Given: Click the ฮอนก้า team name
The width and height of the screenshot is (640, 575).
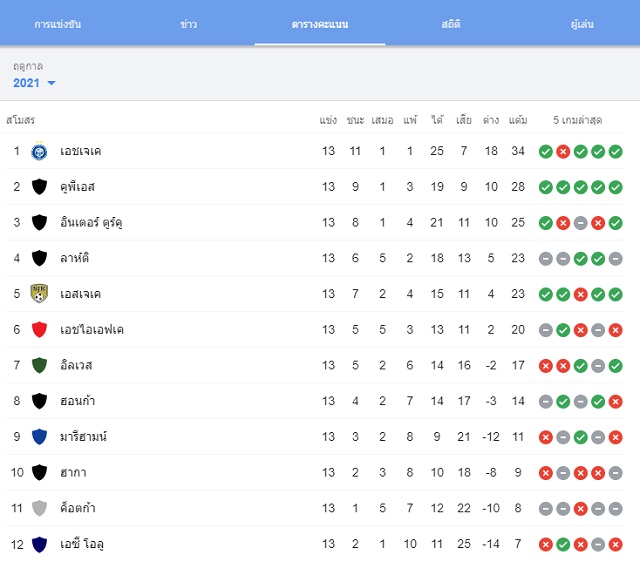Looking at the screenshot, I should (x=78, y=401).
